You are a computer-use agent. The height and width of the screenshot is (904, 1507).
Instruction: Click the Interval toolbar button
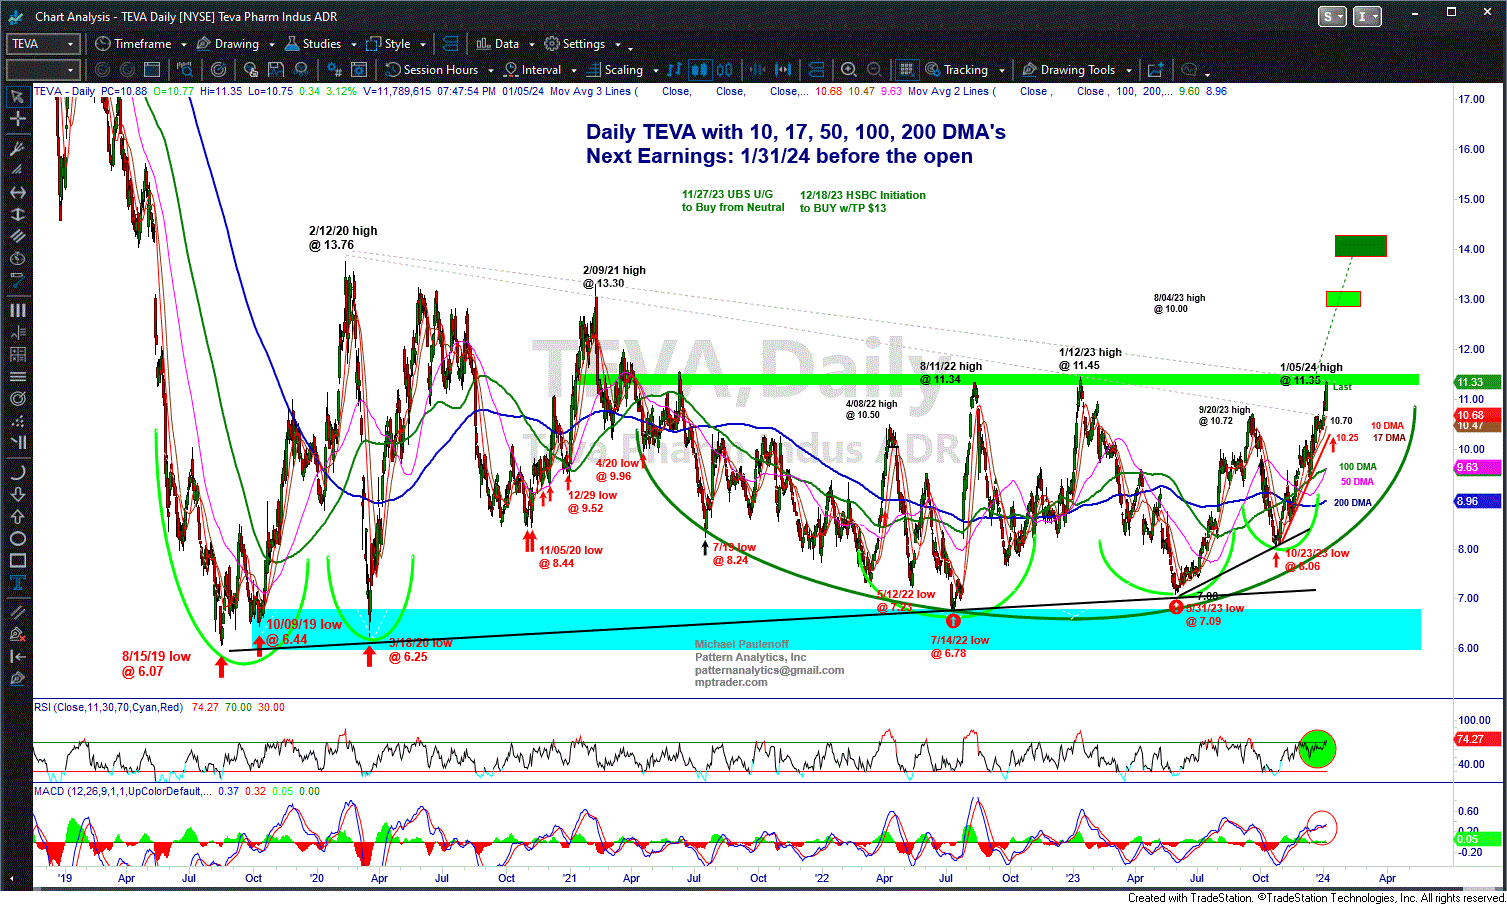[532, 70]
